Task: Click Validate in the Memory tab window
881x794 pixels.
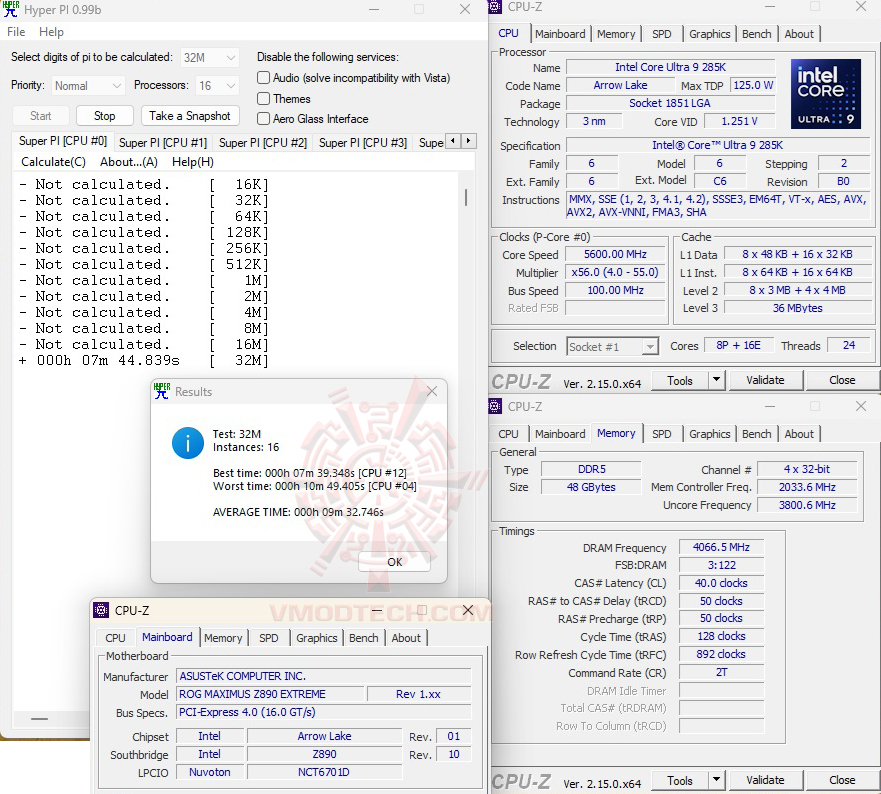Action: point(765,780)
